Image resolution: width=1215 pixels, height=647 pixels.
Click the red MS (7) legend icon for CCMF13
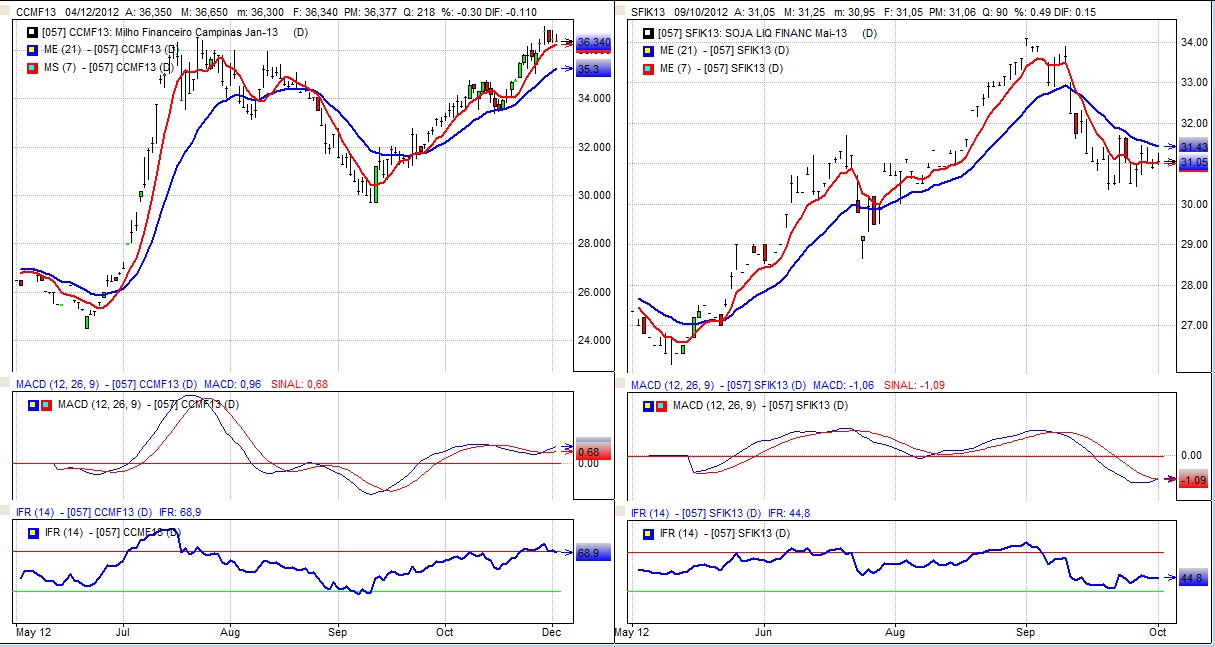coord(33,67)
